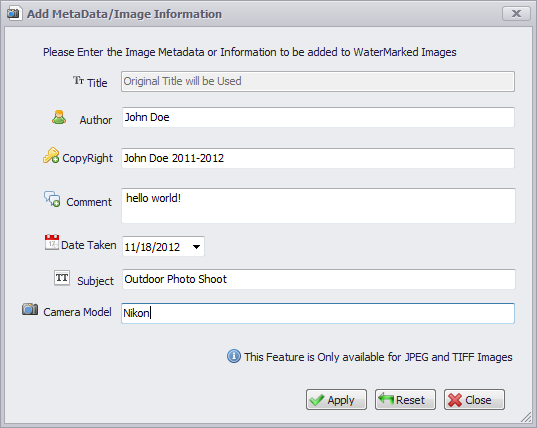Image resolution: width=537 pixels, height=428 pixels.
Task: Click the Title text icon
Action: coord(78,80)
